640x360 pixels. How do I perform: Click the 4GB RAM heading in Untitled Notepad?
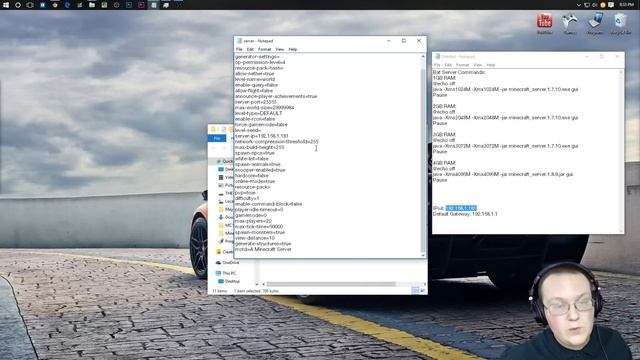[x=444, y=163]
